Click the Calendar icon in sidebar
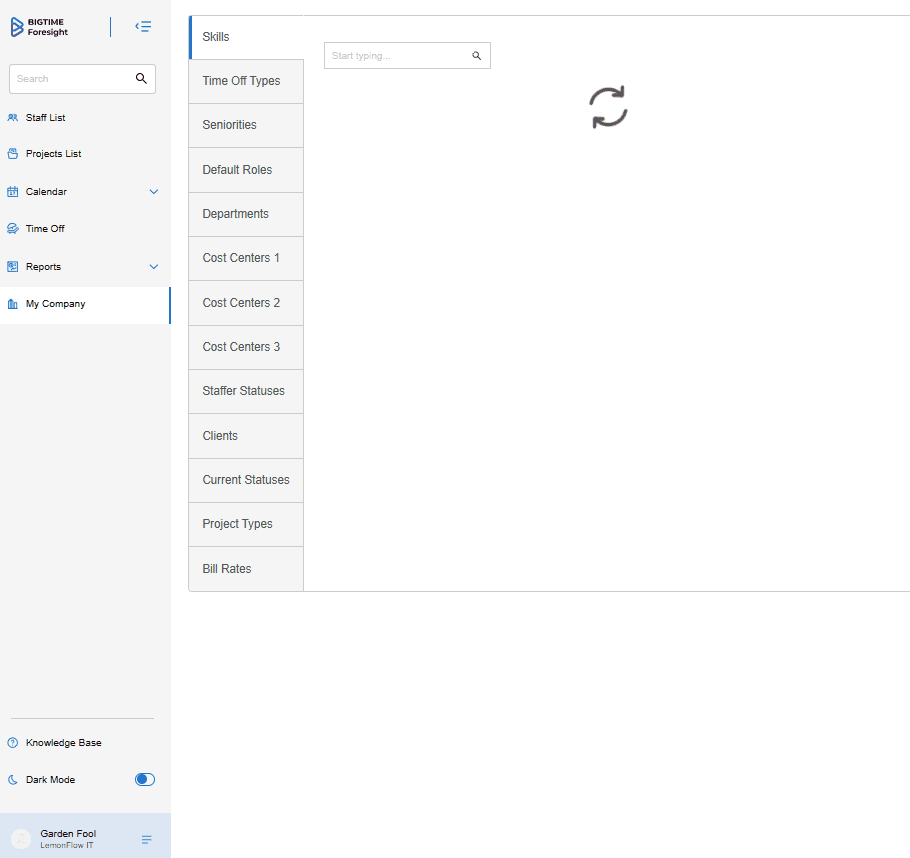This screenshot has height=858, width=910. tap(13, 192)
